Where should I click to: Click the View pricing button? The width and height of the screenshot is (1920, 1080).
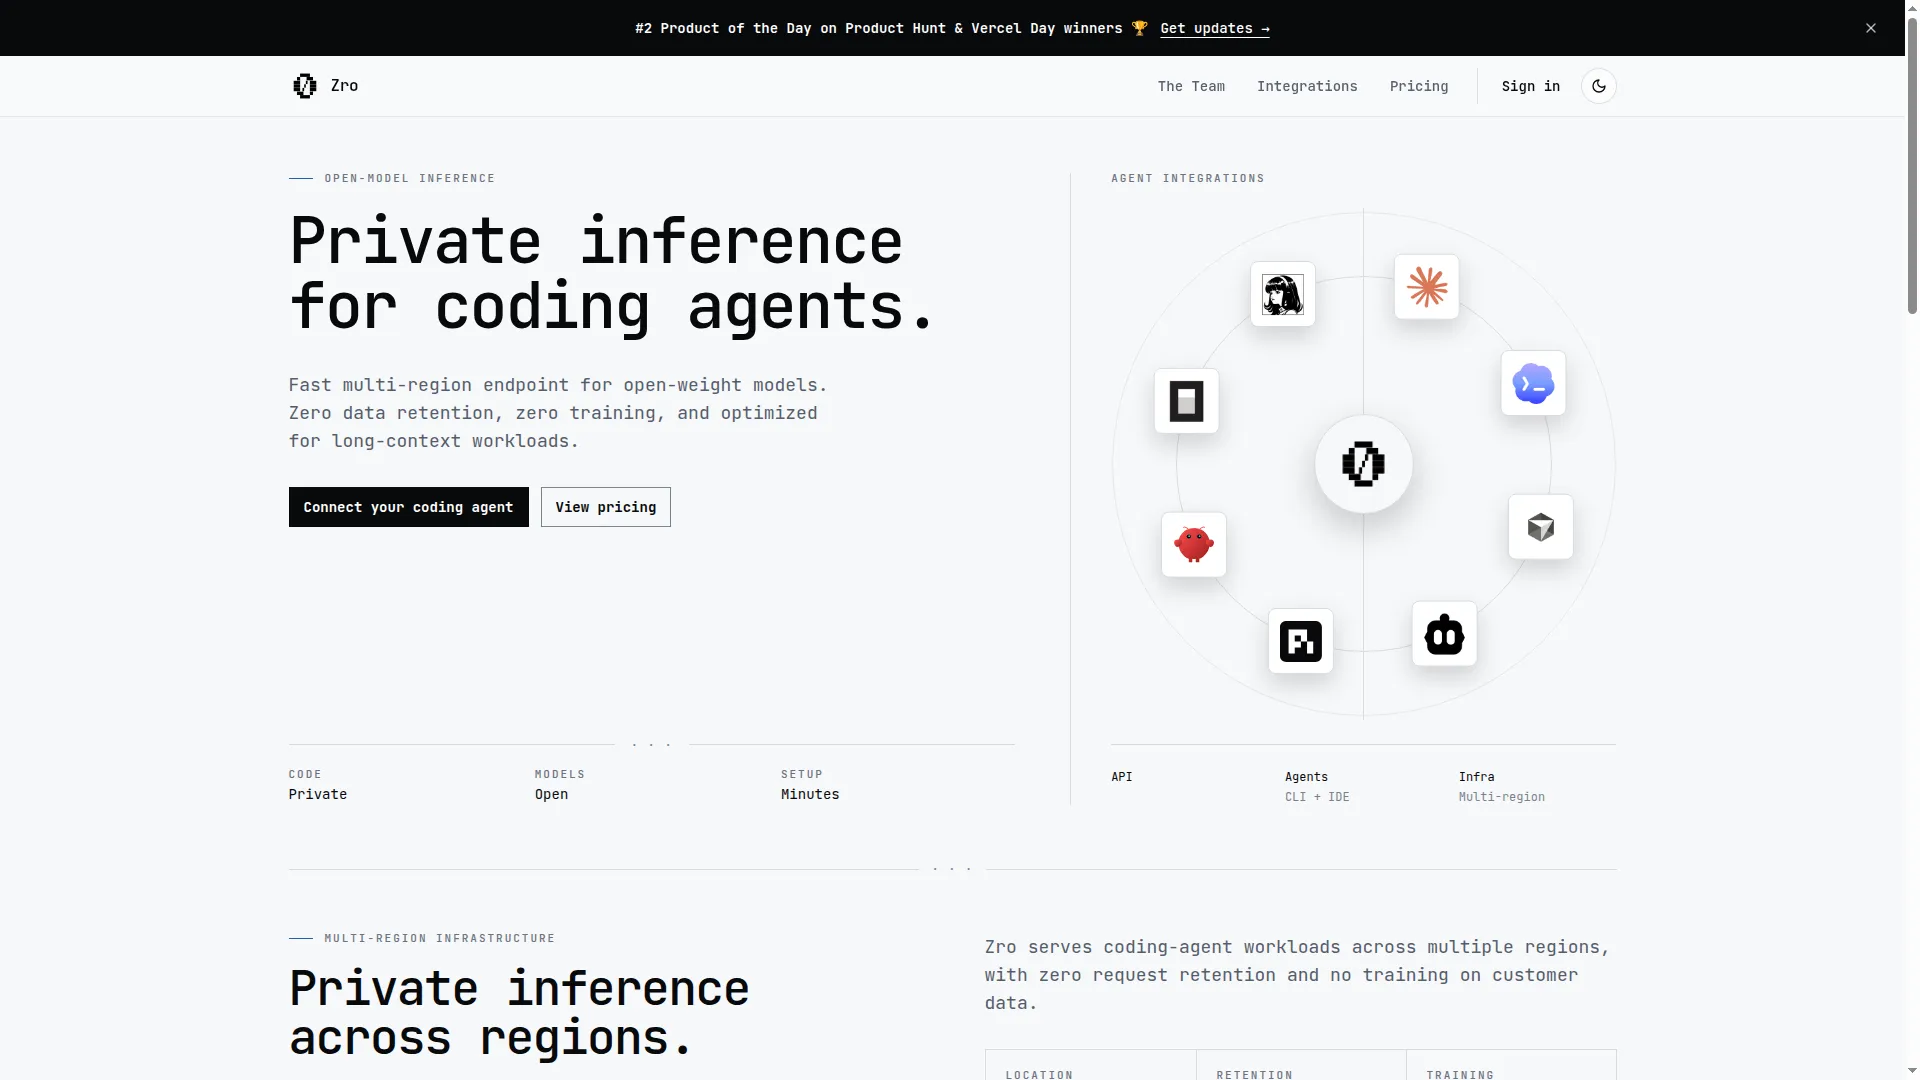(605, 507)
